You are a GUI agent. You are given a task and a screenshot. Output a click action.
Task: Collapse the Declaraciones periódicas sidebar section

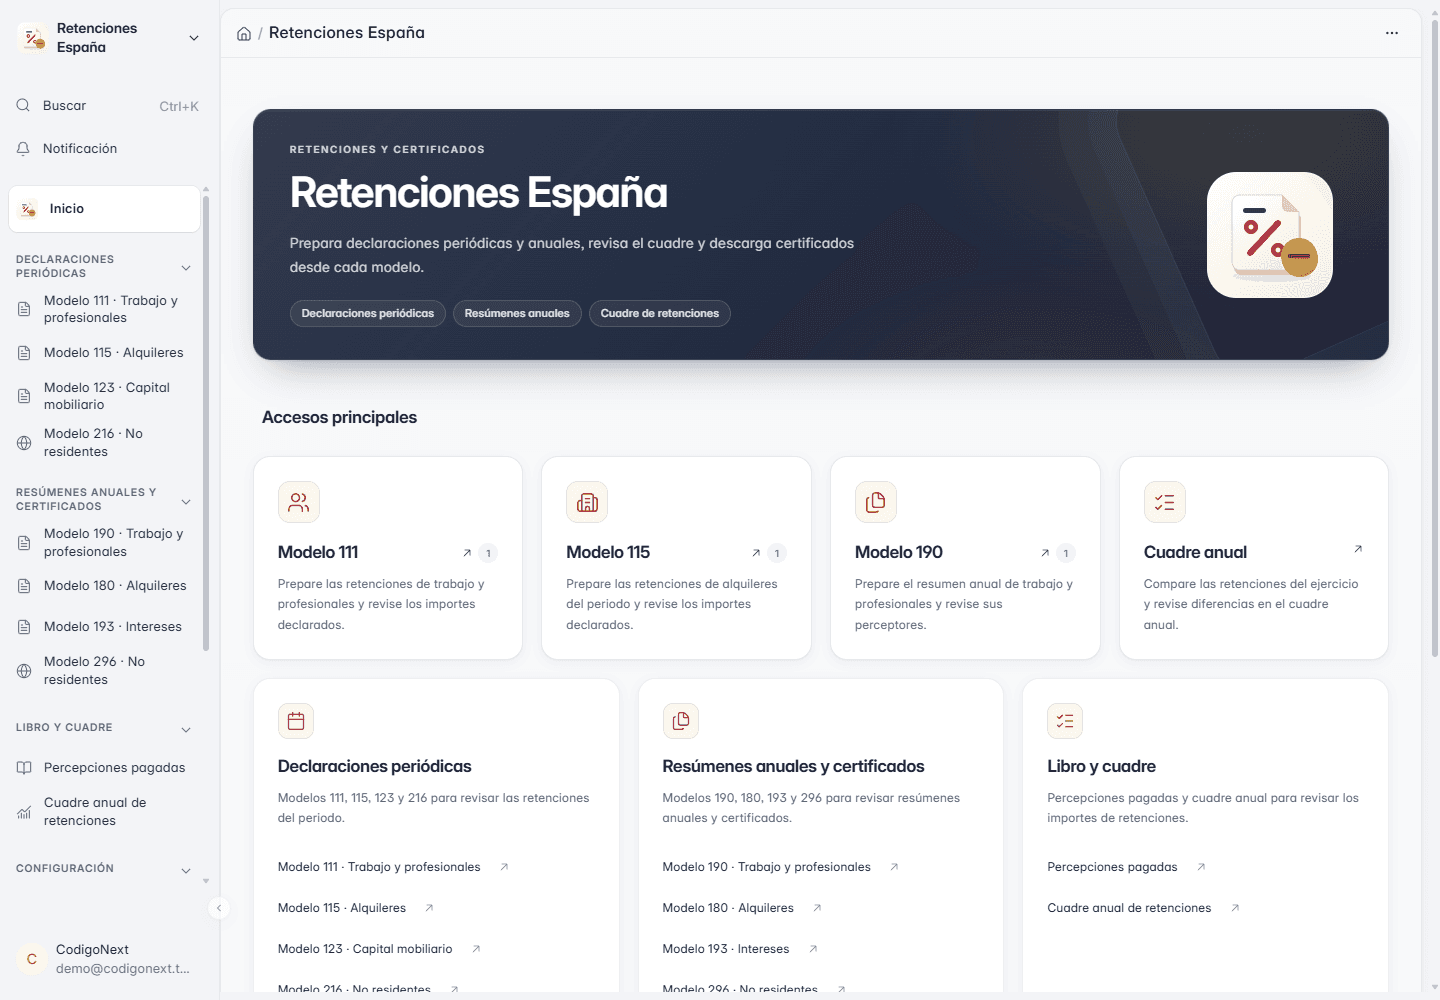coord(186,268)
